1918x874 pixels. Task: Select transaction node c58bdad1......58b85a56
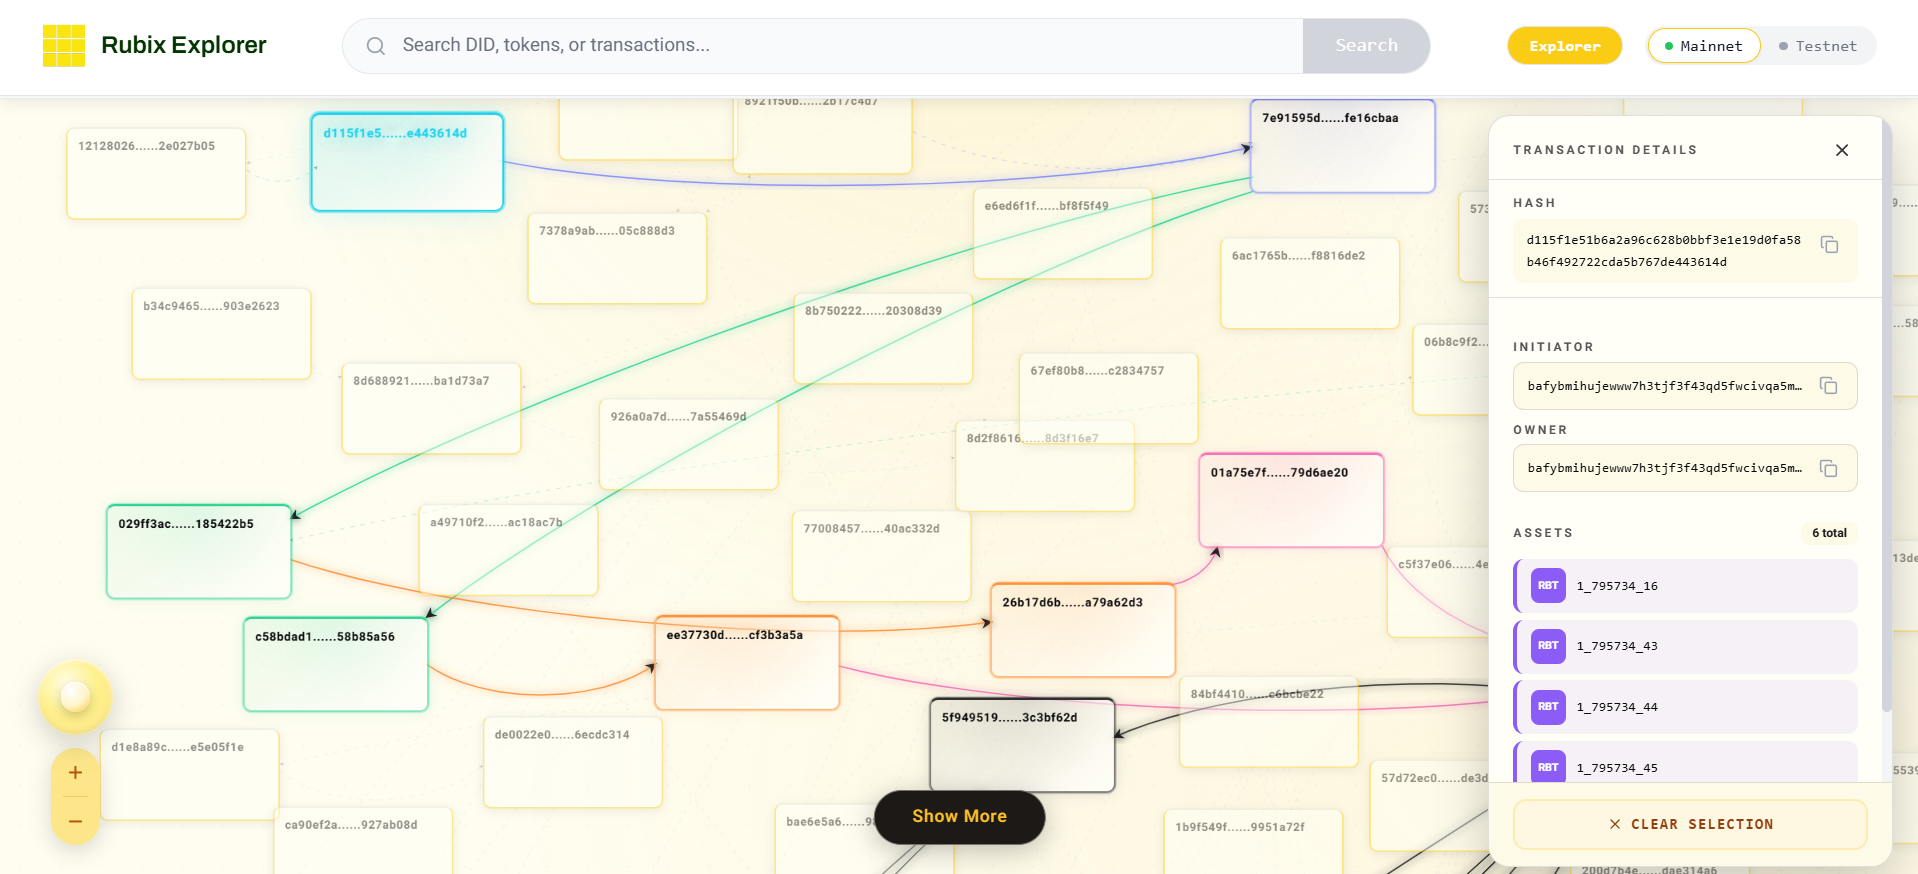336,664
